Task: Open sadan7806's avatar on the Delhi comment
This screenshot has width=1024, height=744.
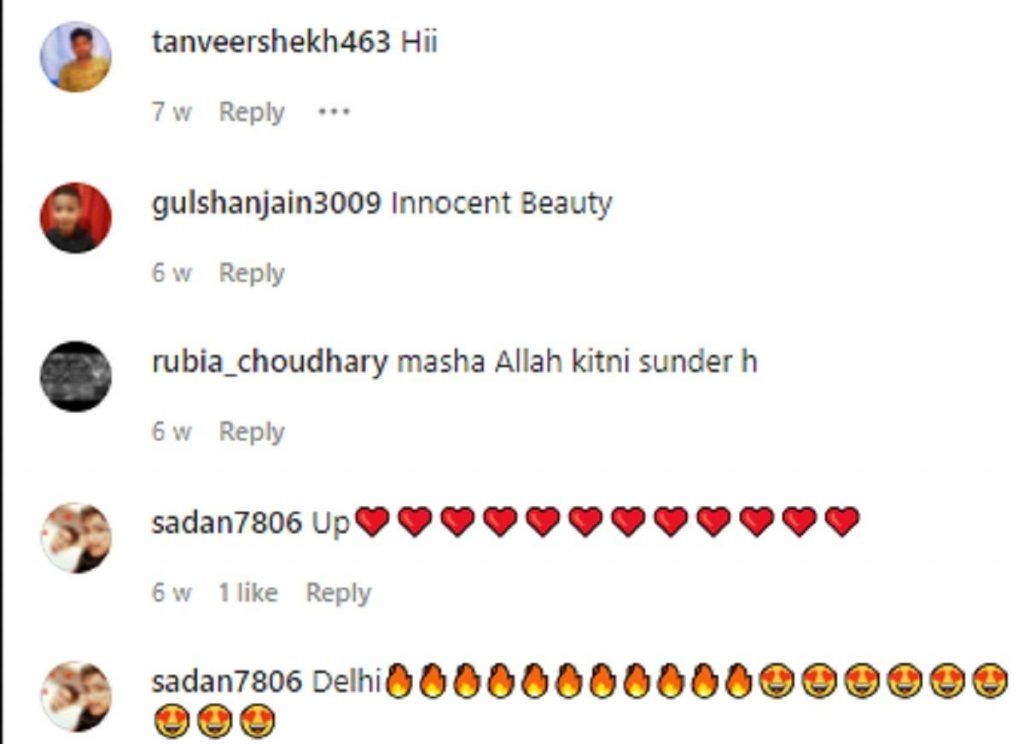Action: coord(76,696)
